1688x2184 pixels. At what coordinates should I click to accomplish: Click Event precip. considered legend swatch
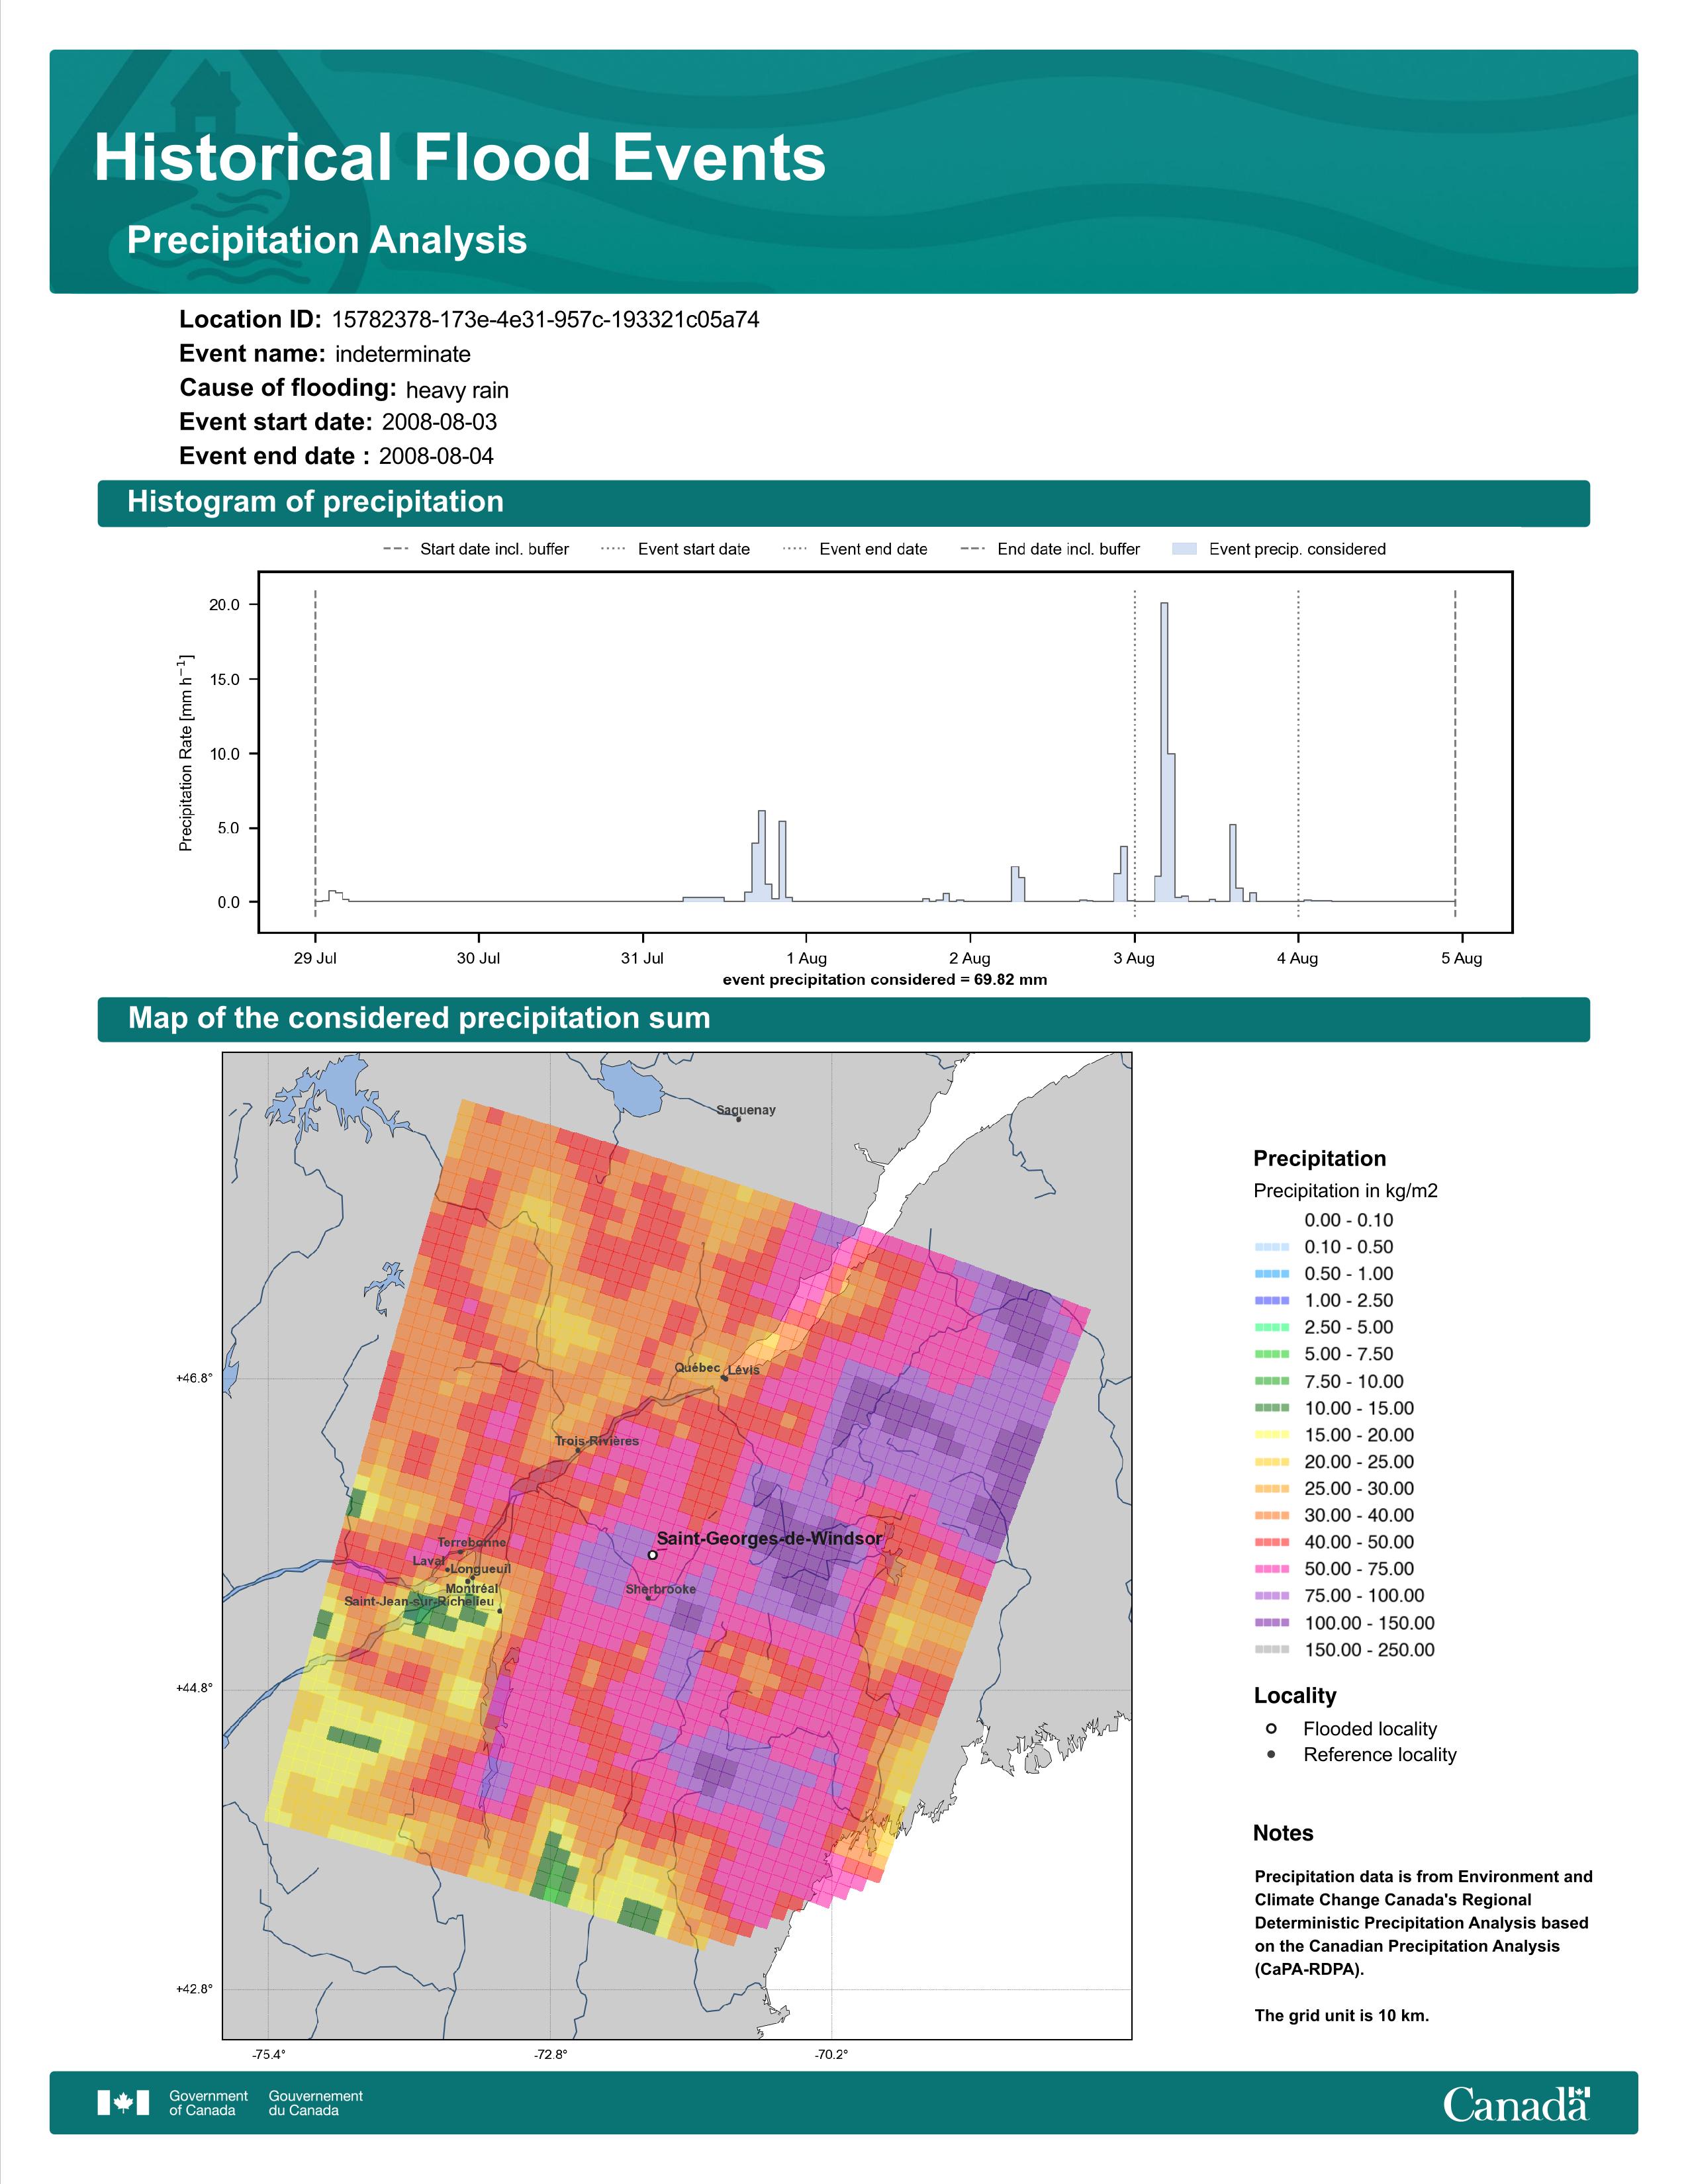pos(1184,549)
